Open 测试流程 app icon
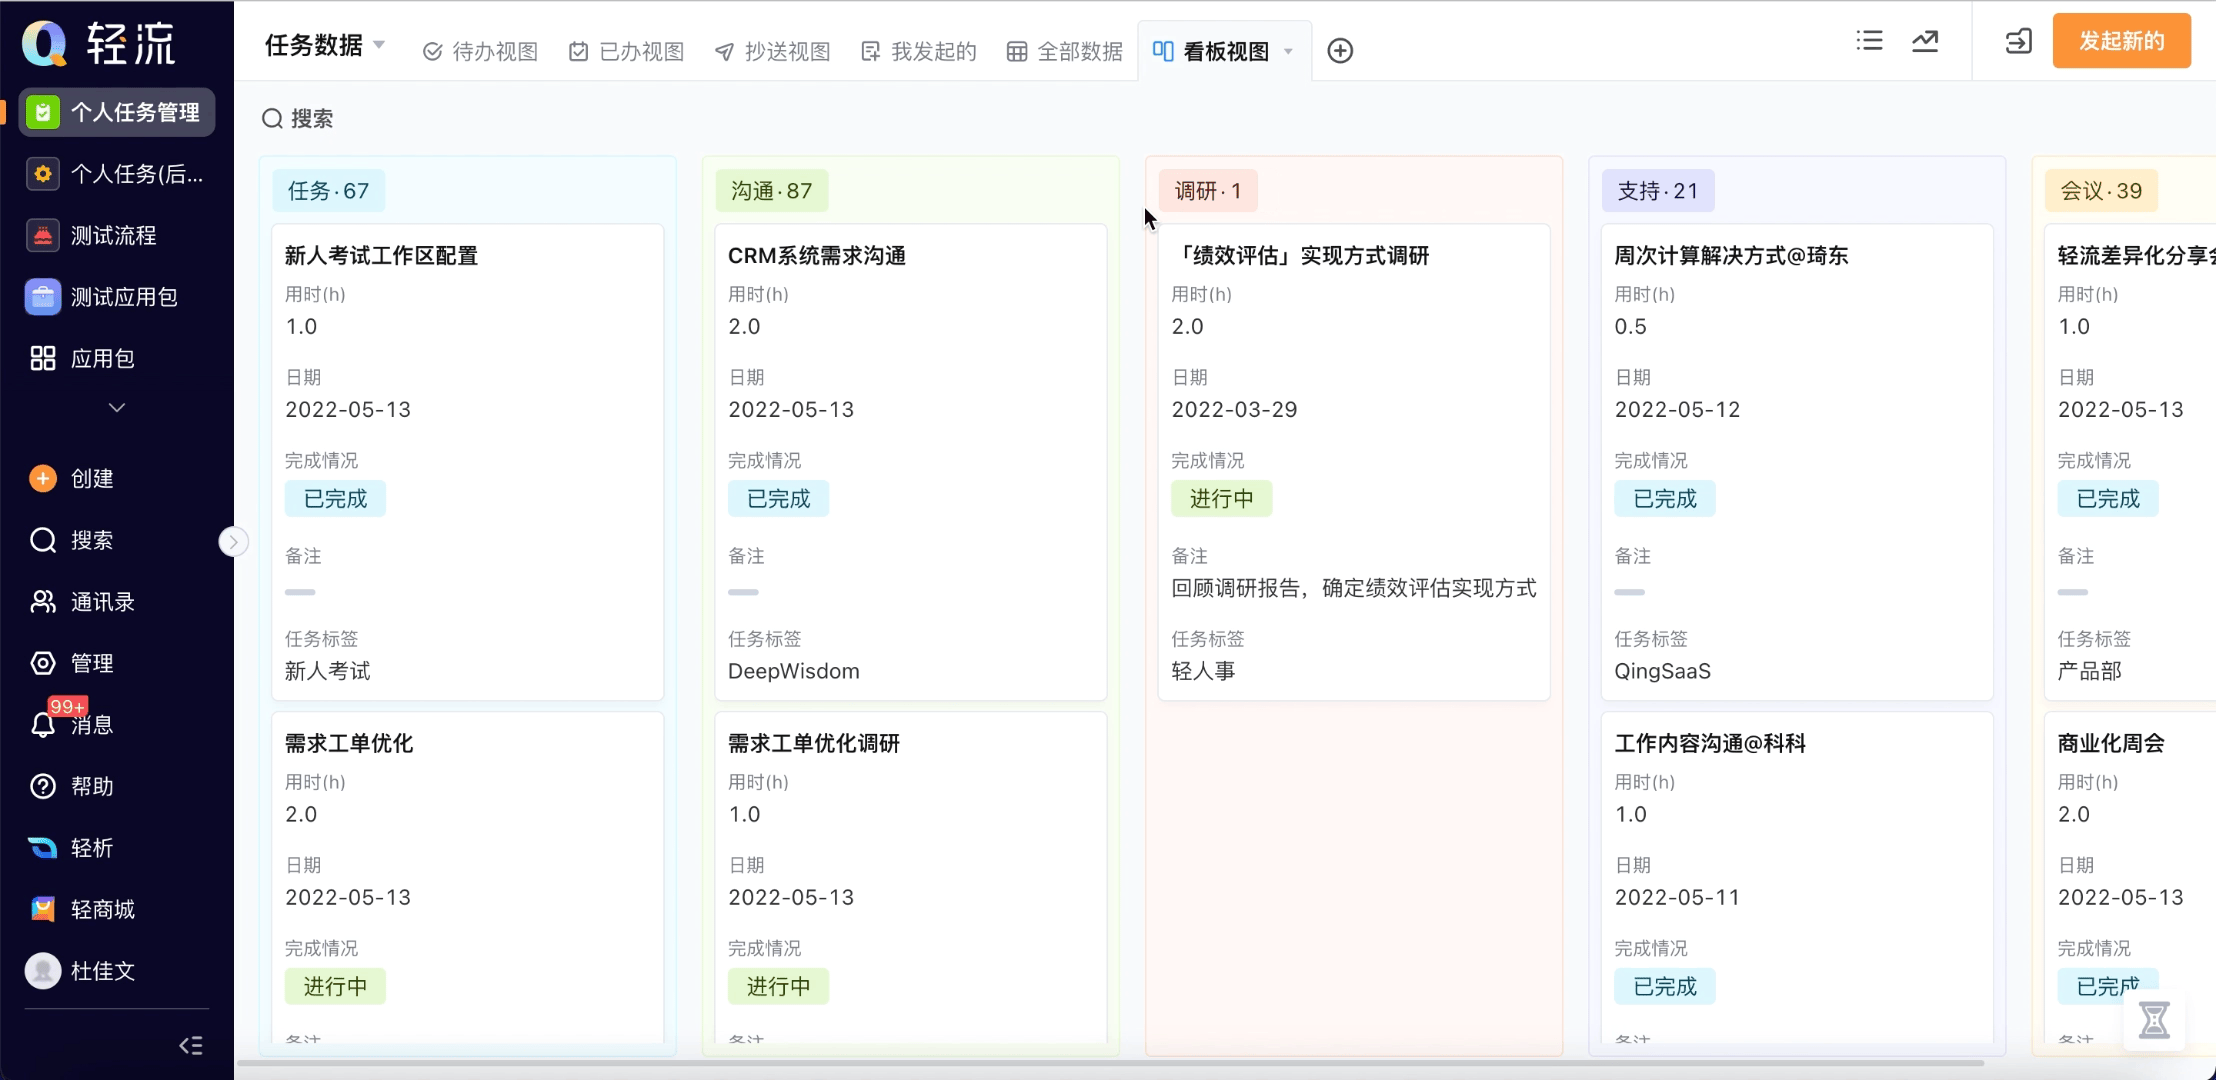 coord(43,235)
